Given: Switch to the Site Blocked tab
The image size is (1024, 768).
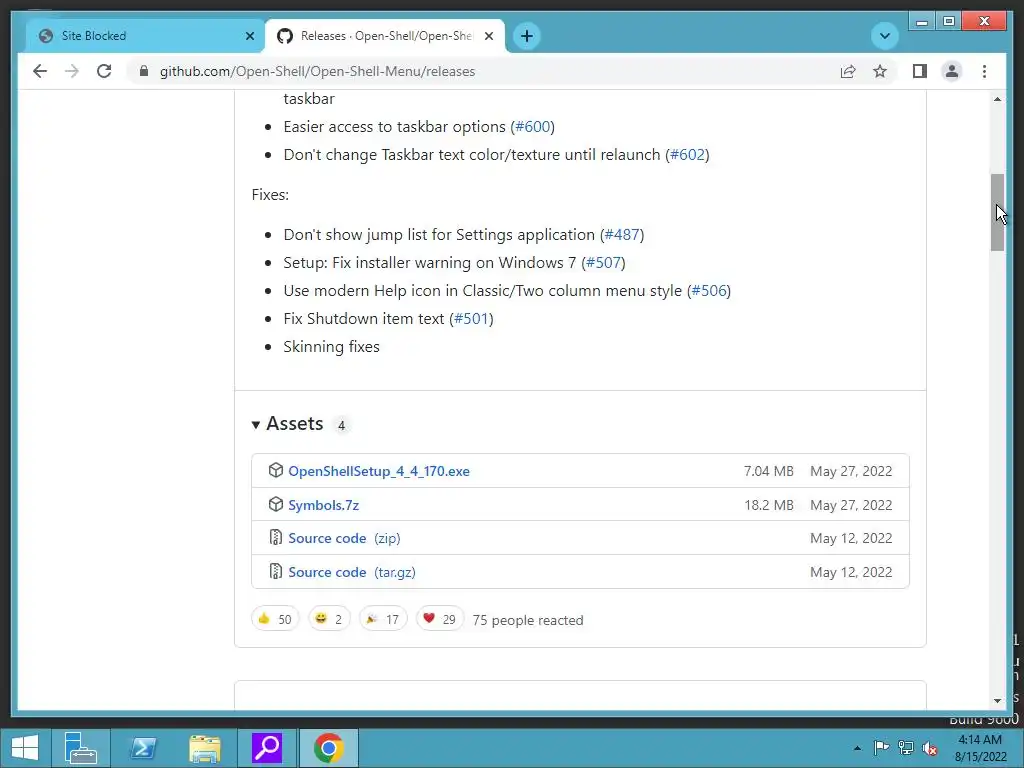Looking at the screenshot, I should pyautogui.click(x=144, y=36).
